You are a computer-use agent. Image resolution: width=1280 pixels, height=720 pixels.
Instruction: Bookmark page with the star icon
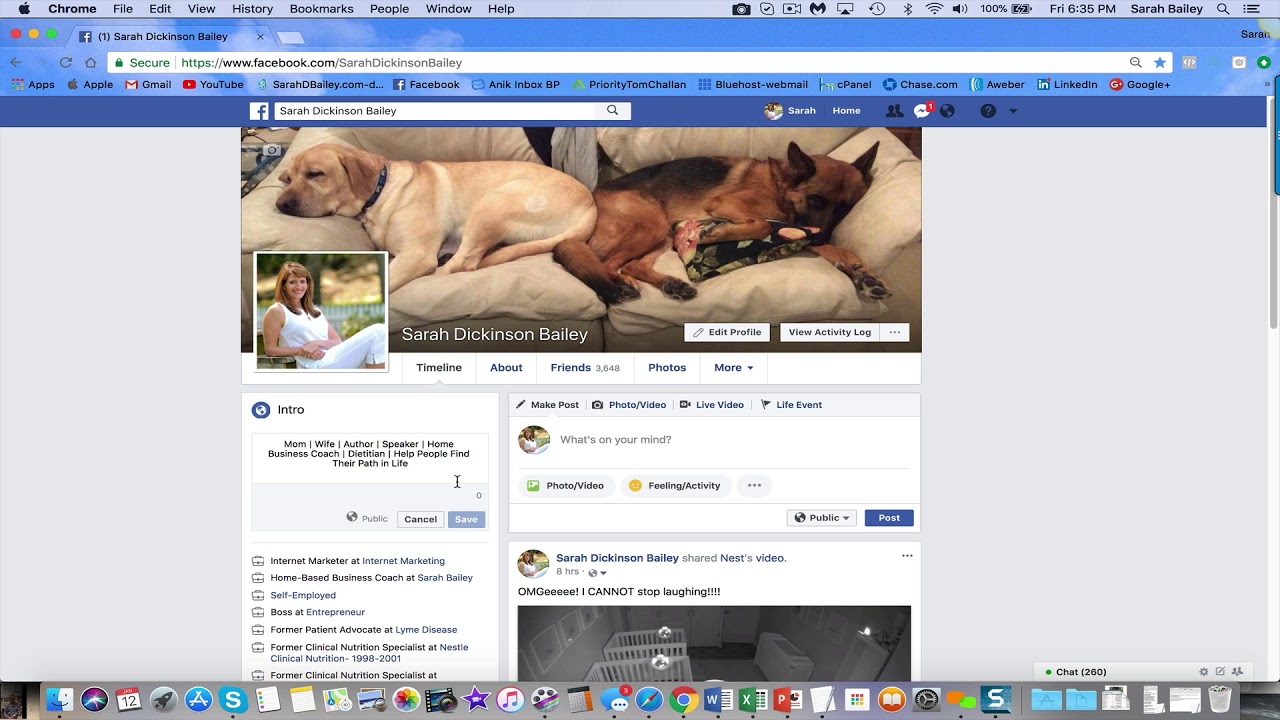(x=1160, y=62)
